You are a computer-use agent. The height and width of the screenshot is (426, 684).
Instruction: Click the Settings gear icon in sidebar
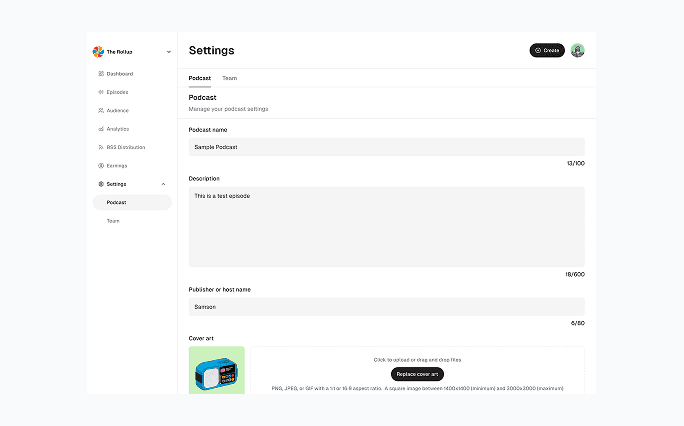click(x=101, y=184)
